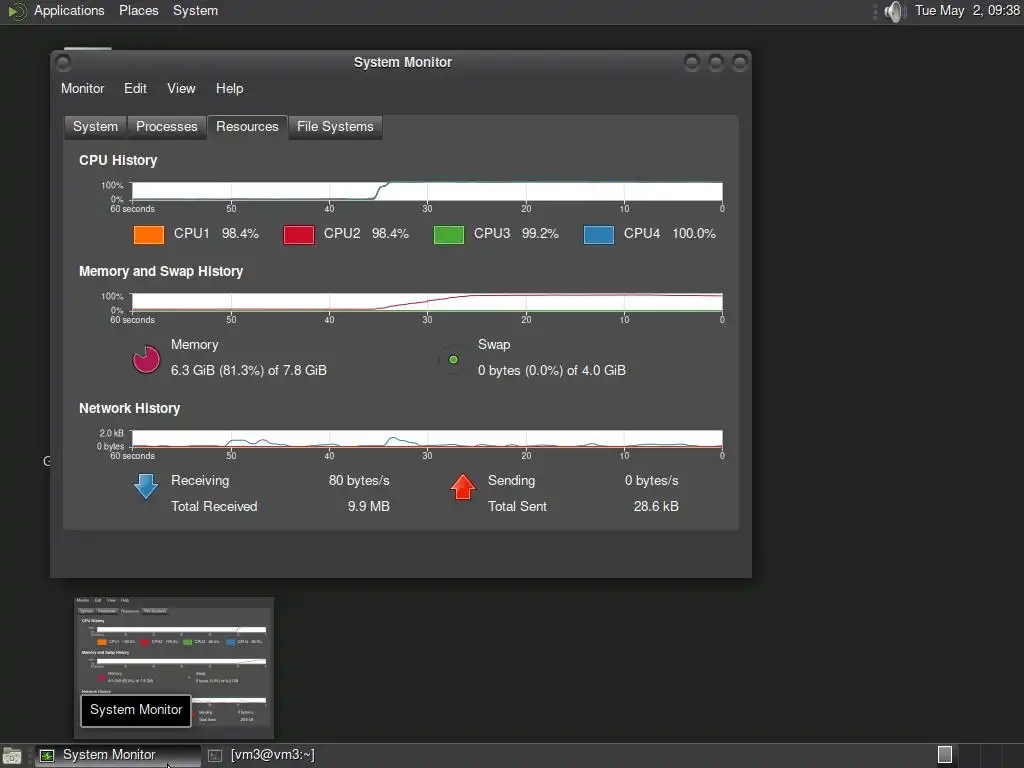
Task: Click the Memory pie chart icon
Action: (x=146, y=359)
